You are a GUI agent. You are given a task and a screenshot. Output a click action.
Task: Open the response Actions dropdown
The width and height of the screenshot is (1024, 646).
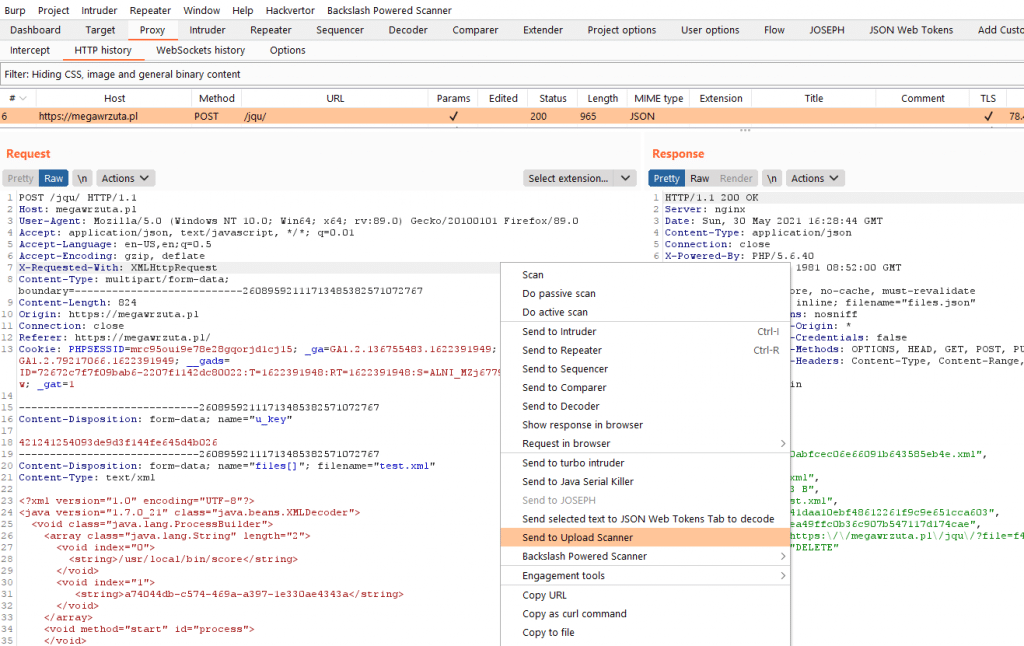(815, 178)
